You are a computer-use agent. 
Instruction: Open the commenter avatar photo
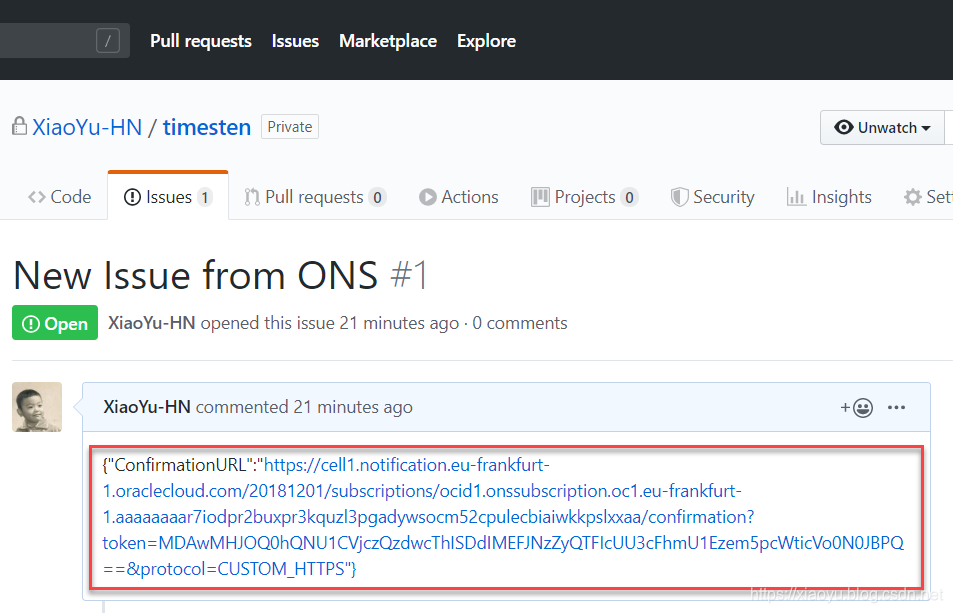[37, 407]
